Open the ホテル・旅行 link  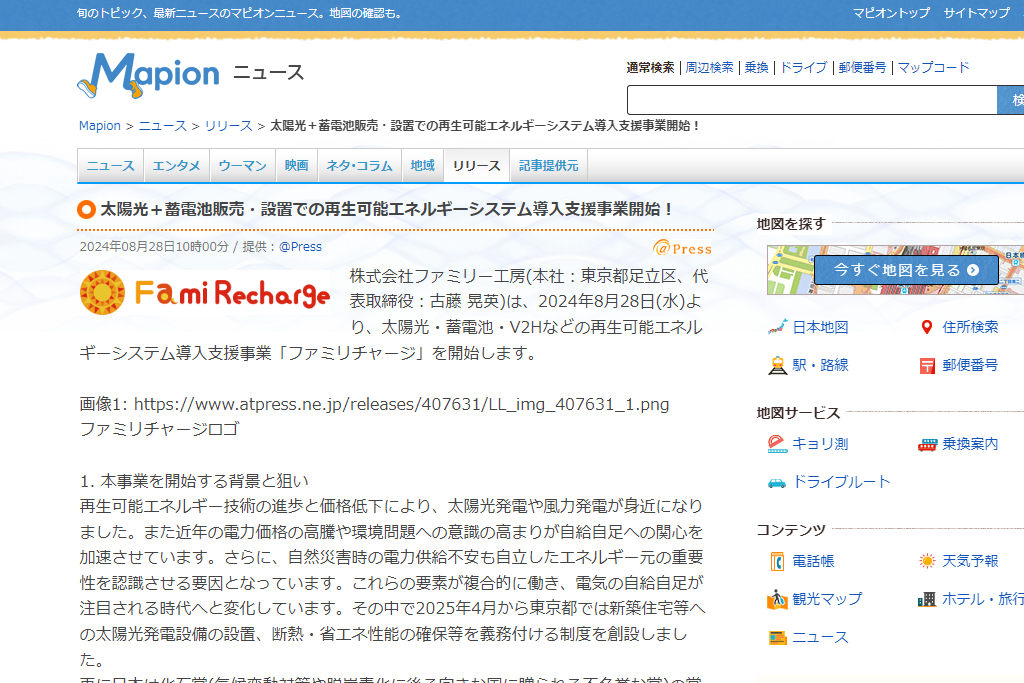pos(983,599)
